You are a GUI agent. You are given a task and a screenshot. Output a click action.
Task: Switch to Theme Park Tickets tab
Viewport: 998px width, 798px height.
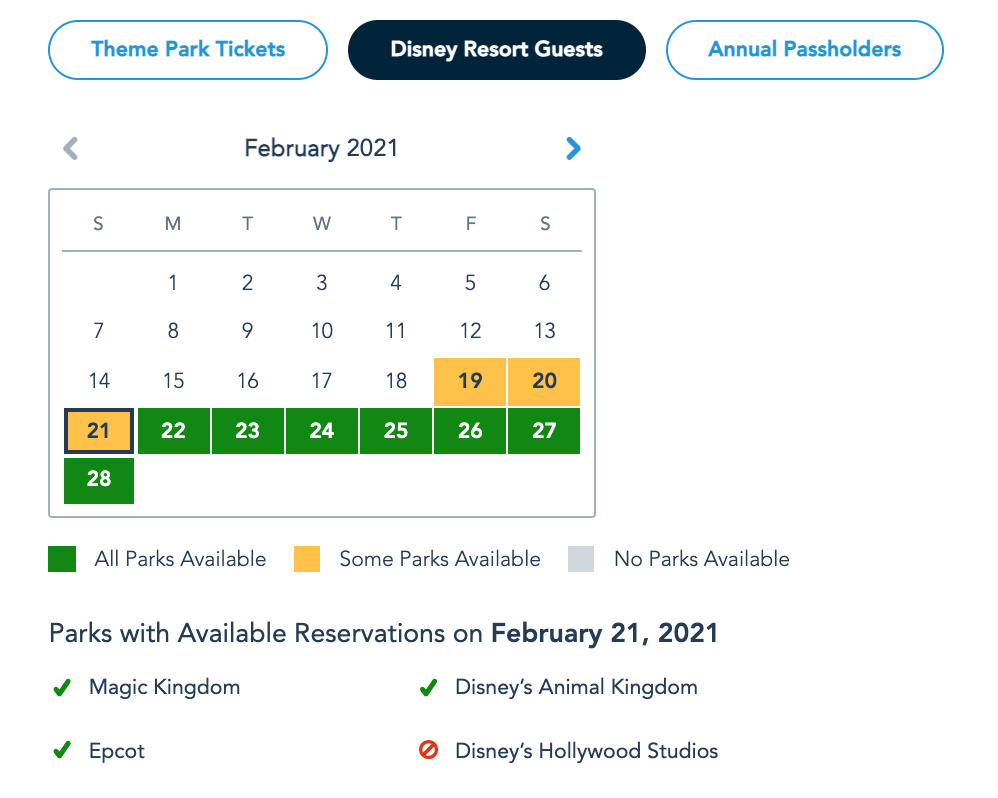point(188,49)
